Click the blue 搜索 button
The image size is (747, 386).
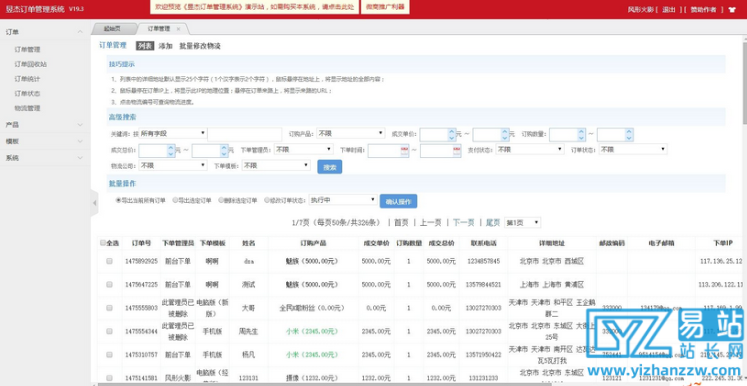[x=330, y=167]
